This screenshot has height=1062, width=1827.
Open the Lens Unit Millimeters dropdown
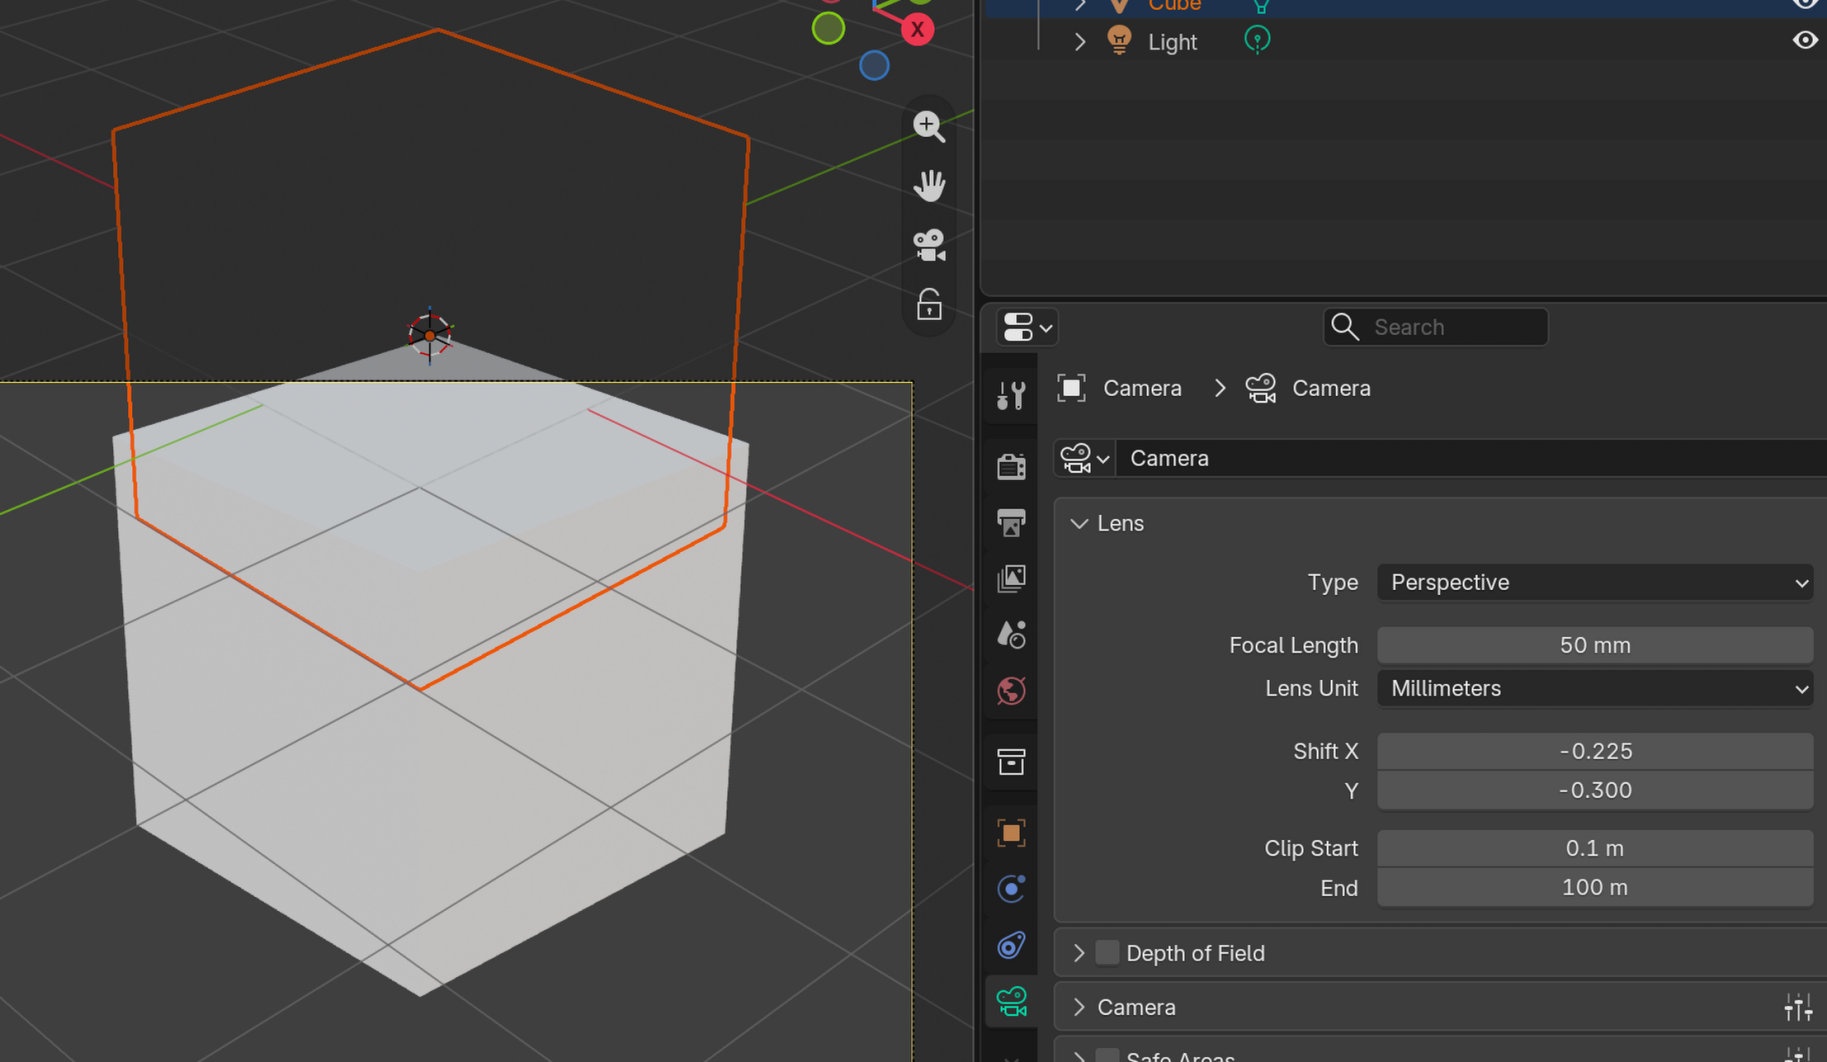pos(1594,688)
